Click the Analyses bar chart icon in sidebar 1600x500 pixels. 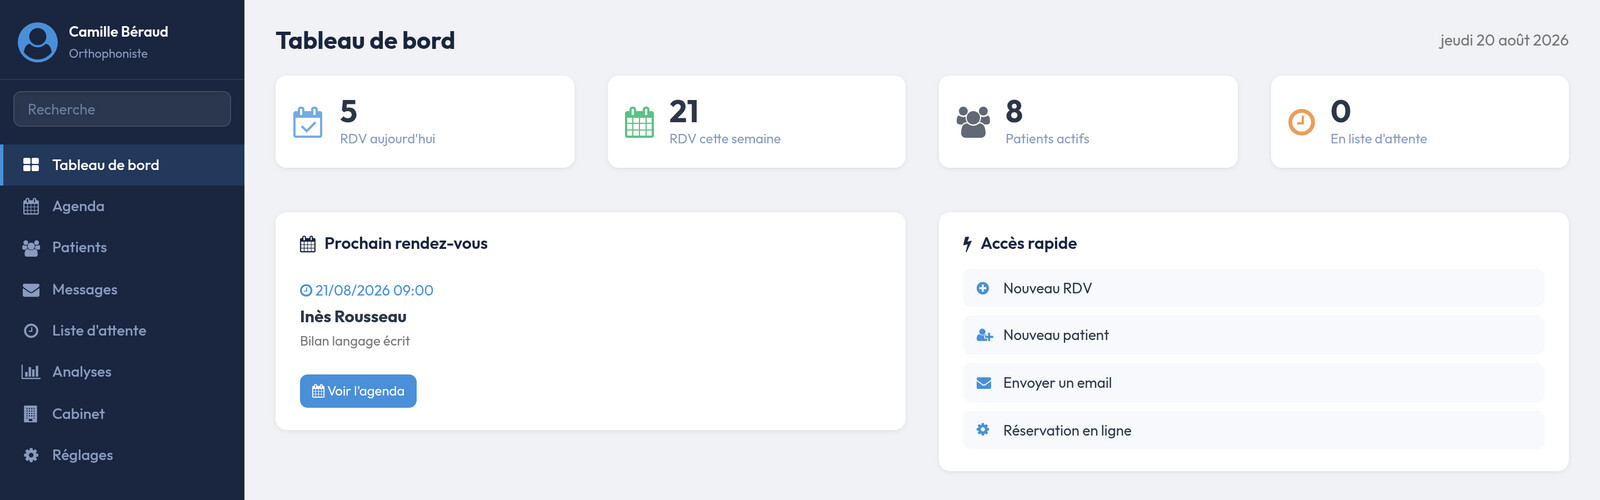coord(31,372)
